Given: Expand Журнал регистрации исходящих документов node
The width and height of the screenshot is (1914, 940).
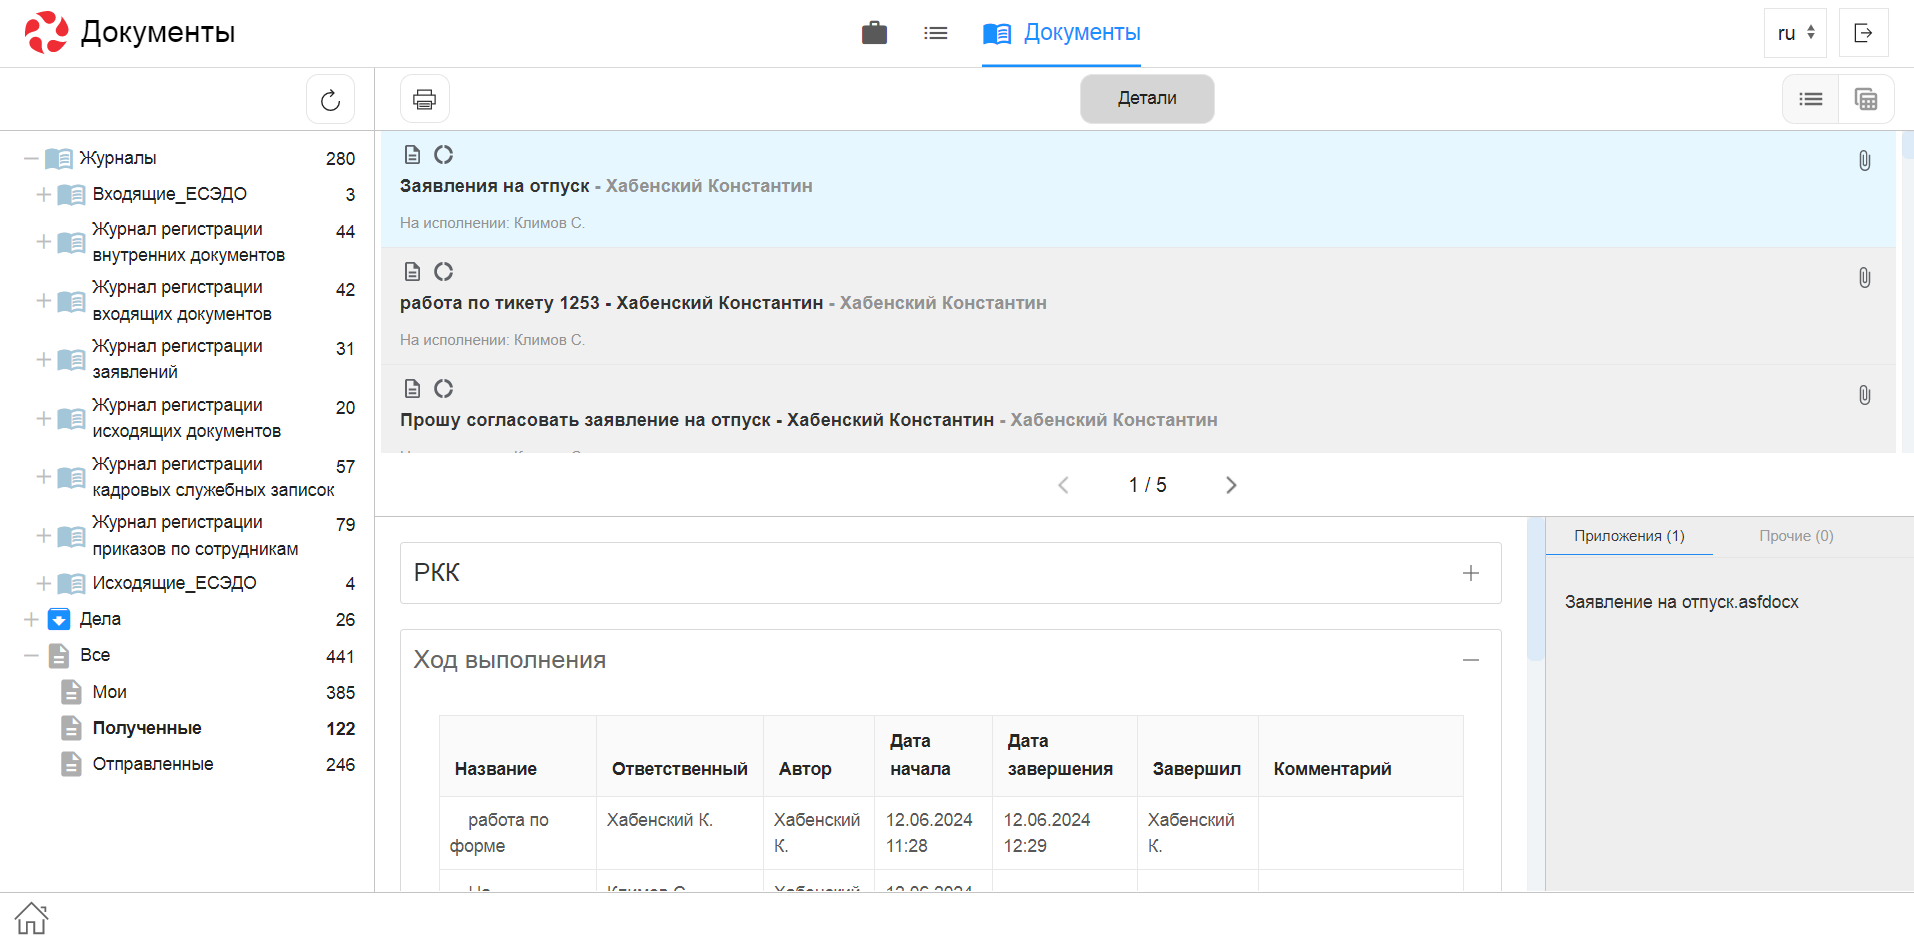Looking at the screenshot, I should 43,418.
